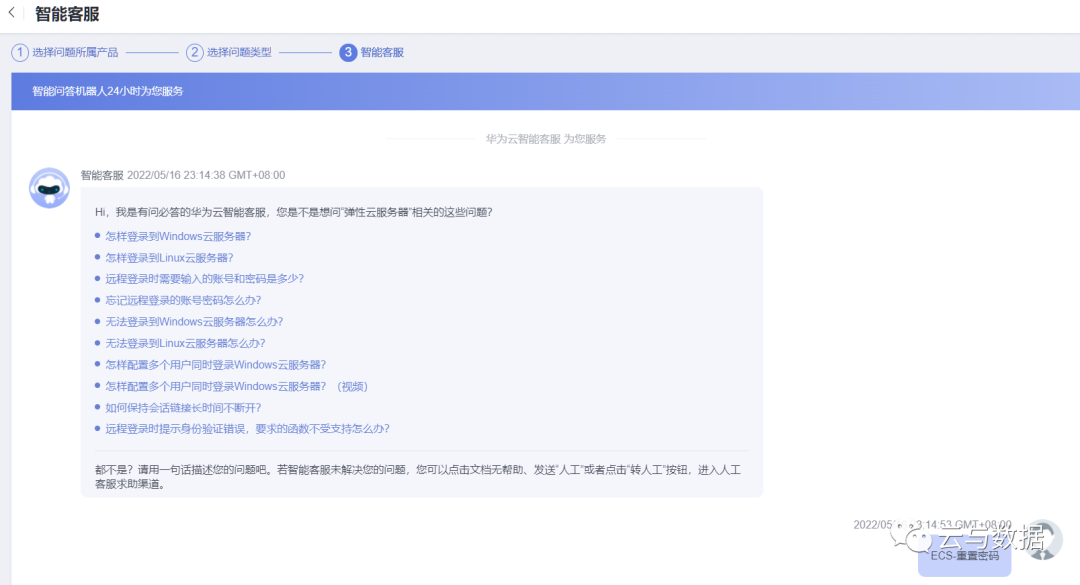This screenshot has height=585, width=1080.
Task: Click the step 1 numbered circle icon
Action: coord(19,52)
